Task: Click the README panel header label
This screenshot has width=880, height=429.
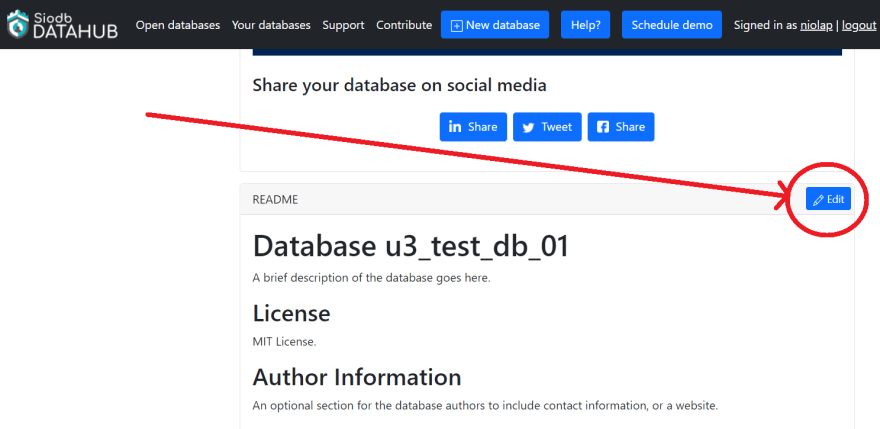Action: coord(275,200)
